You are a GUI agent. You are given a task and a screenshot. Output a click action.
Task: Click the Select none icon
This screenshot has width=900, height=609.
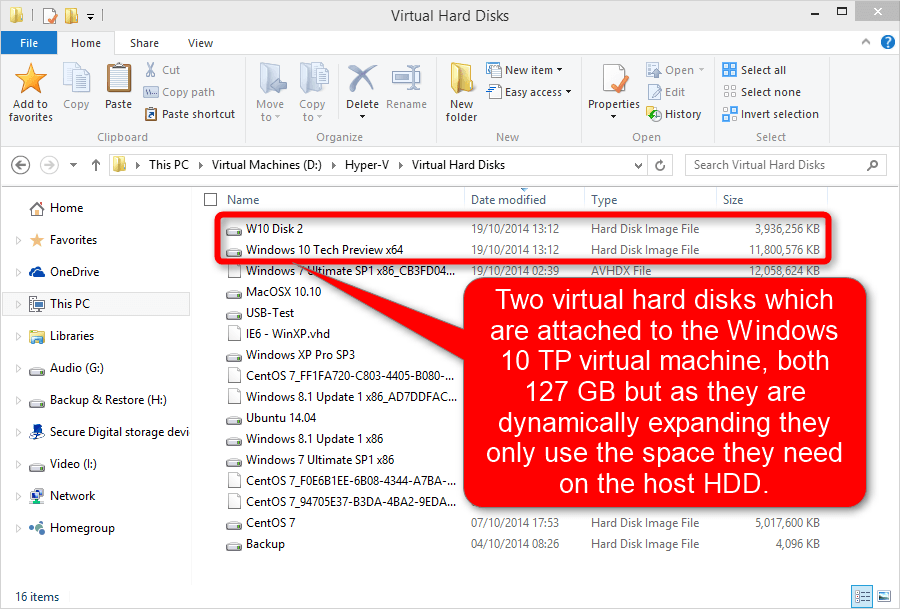pos(730,92)
